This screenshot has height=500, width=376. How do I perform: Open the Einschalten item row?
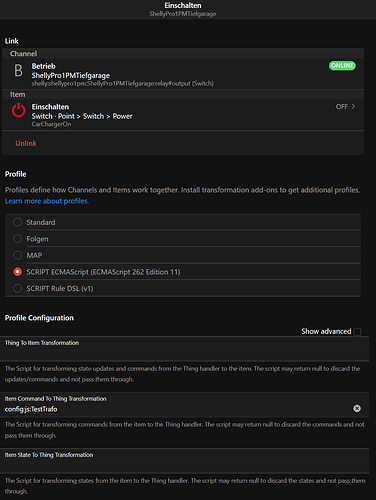[x=183, y=115]
